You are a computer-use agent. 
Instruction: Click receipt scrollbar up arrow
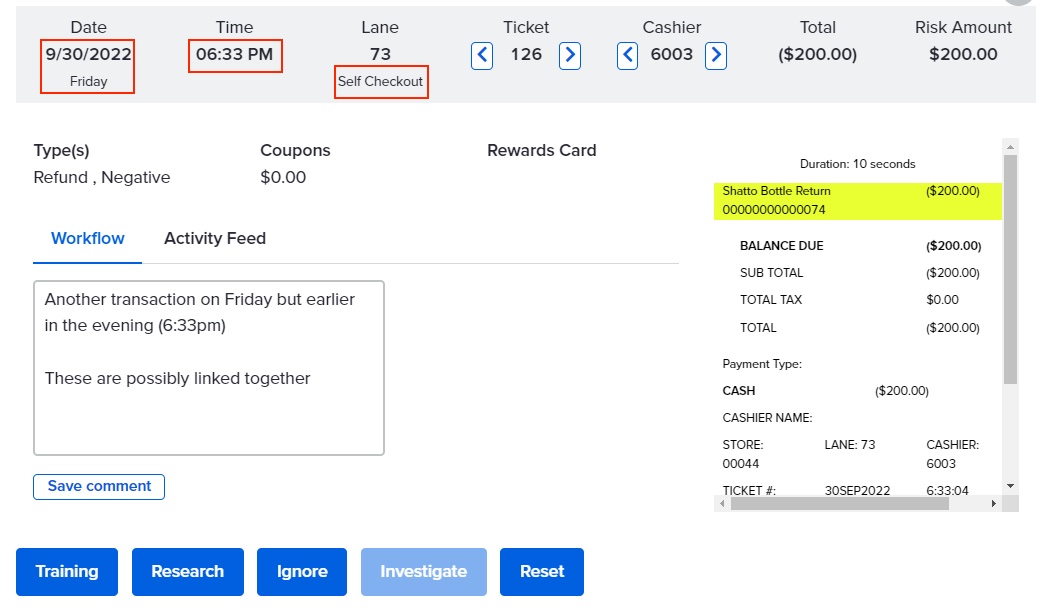(x=1010, y=146)
